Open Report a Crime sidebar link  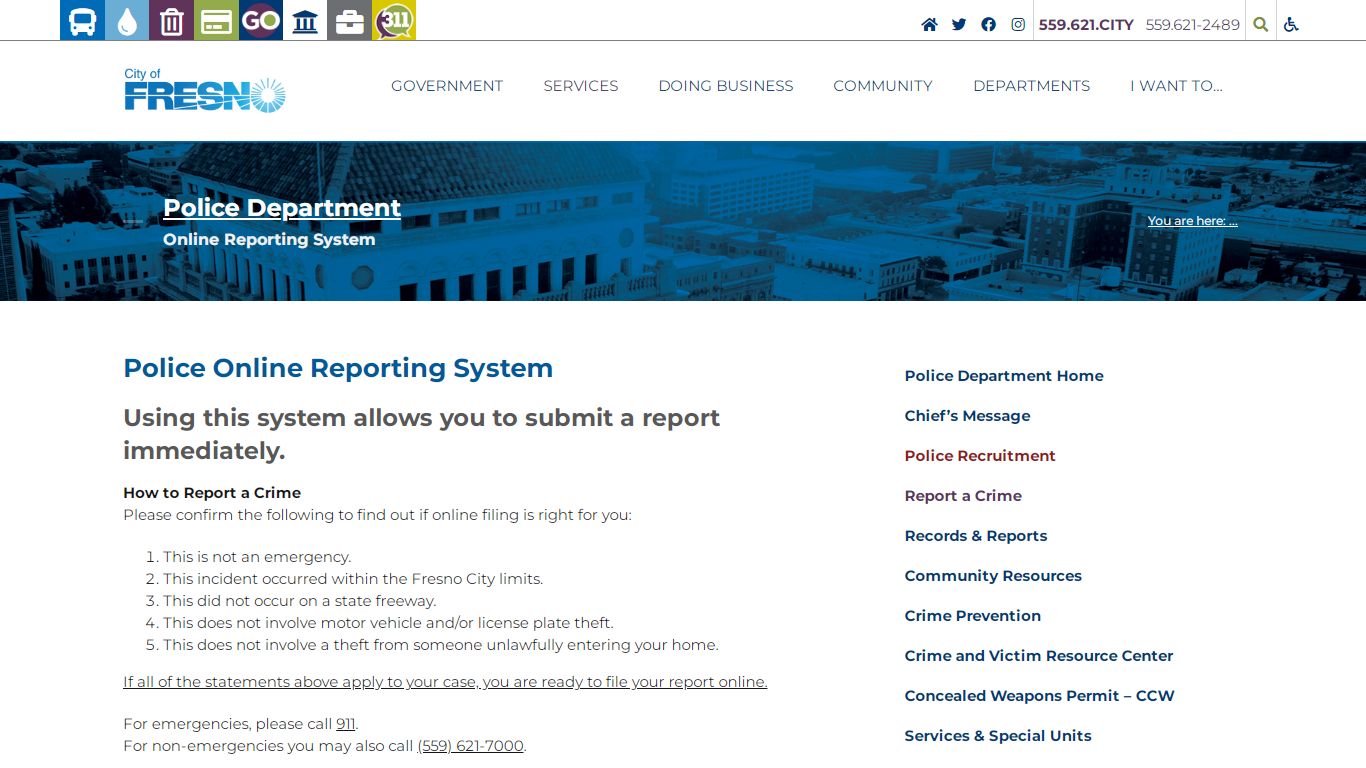click(963, 496)
